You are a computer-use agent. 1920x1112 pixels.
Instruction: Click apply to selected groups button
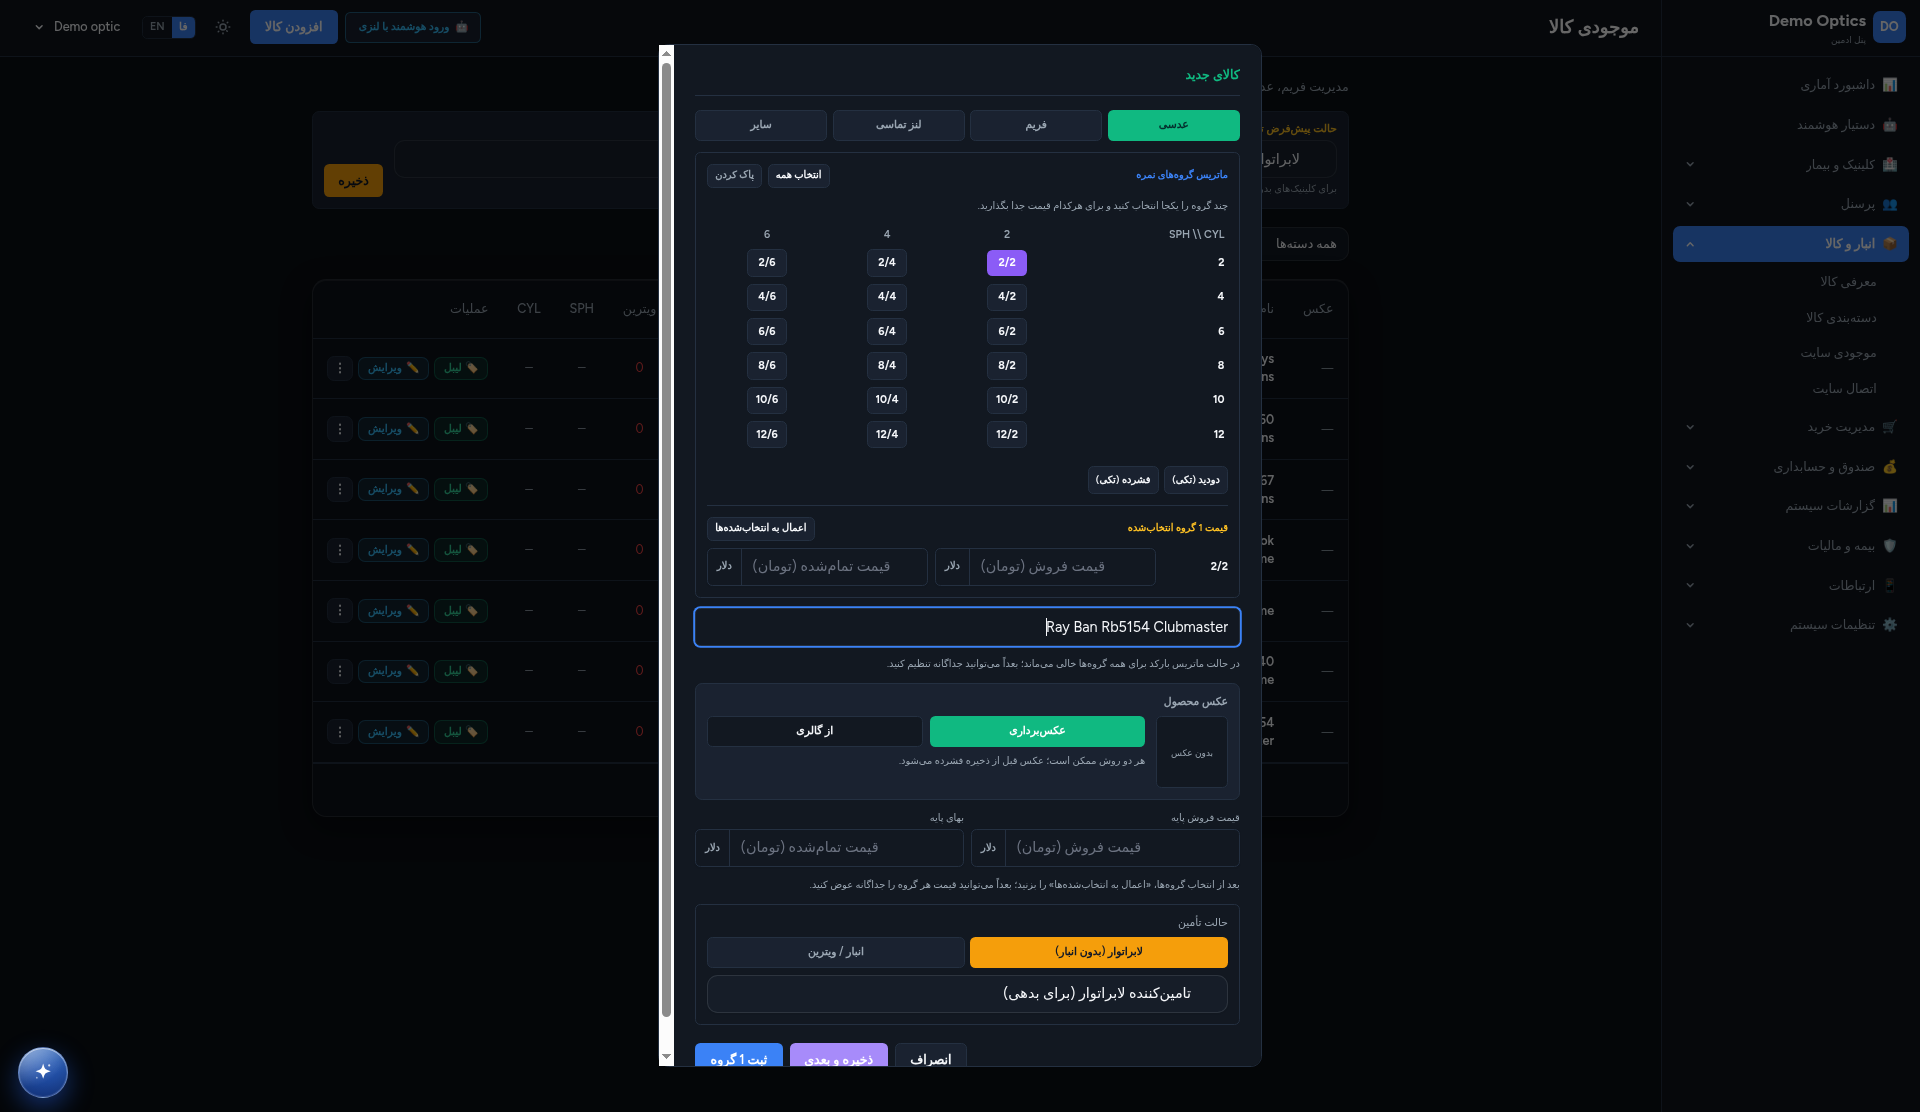(761, 528)
